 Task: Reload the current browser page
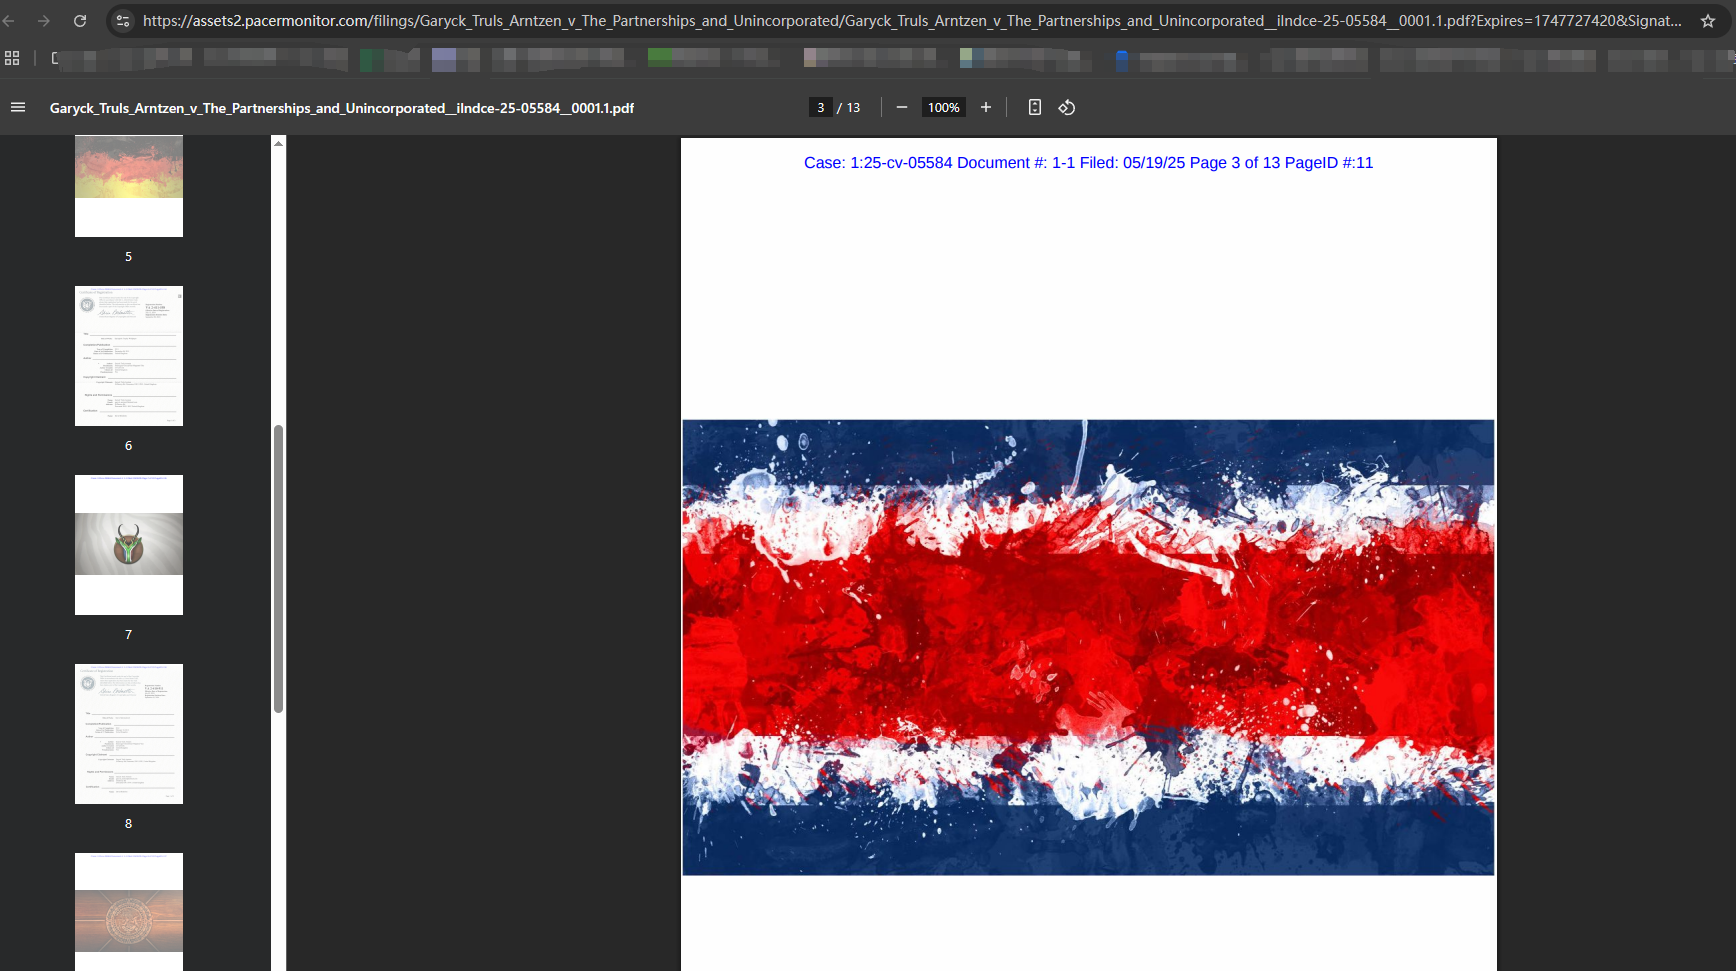[80, 20]
